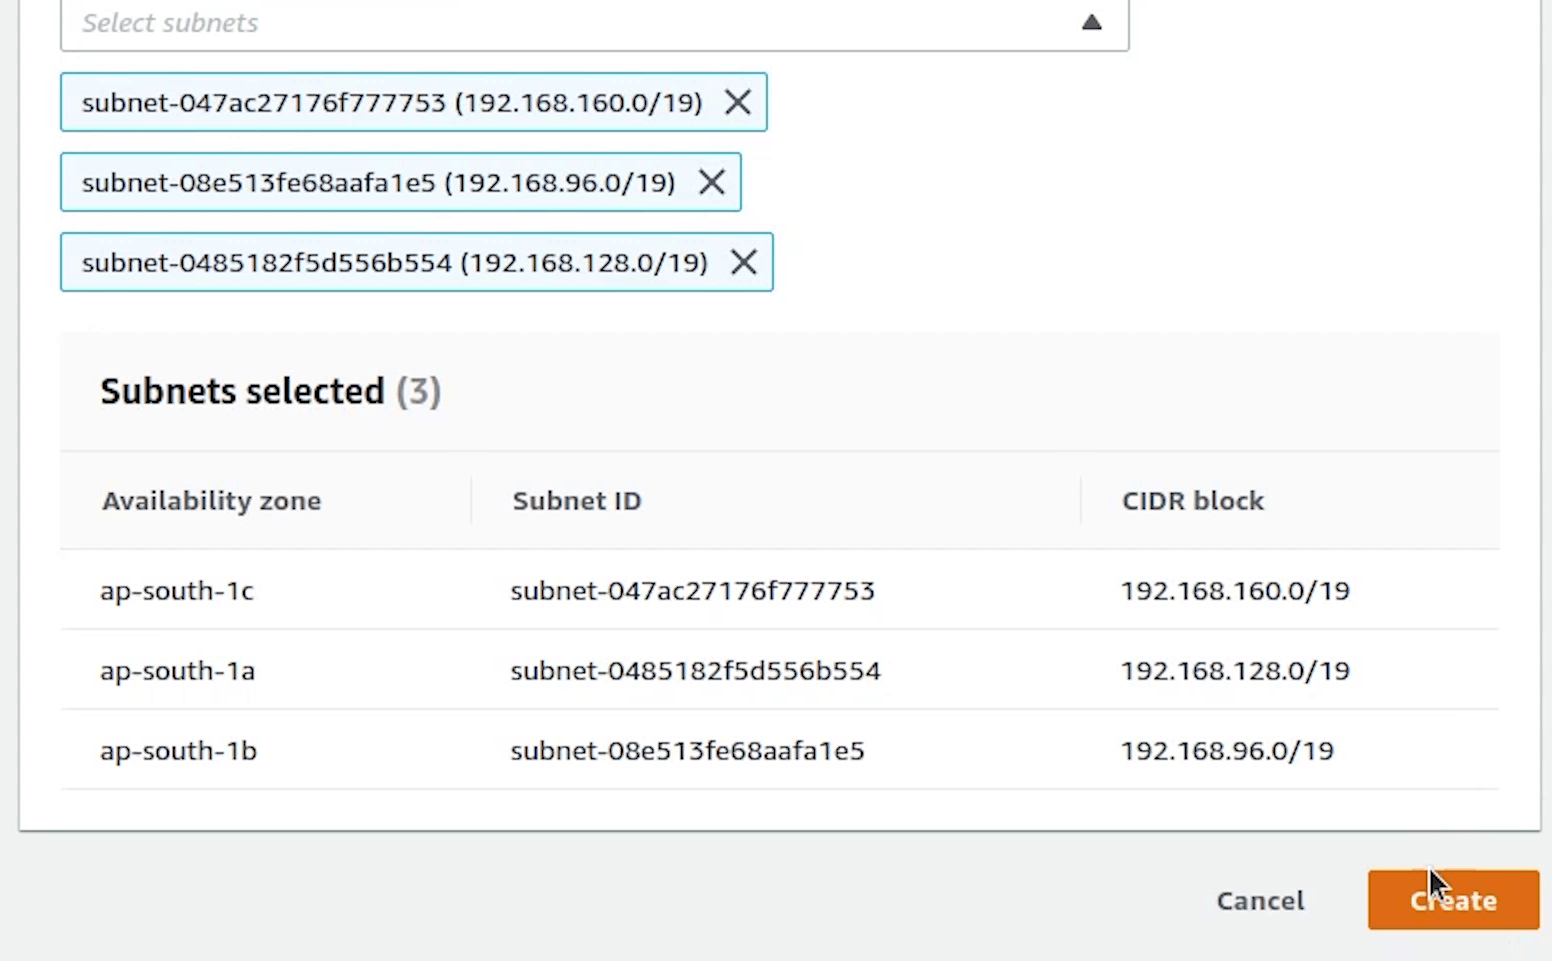Collapse the Select subnets dropdown arrow
1552x961 pixels.
point(1091,22)
